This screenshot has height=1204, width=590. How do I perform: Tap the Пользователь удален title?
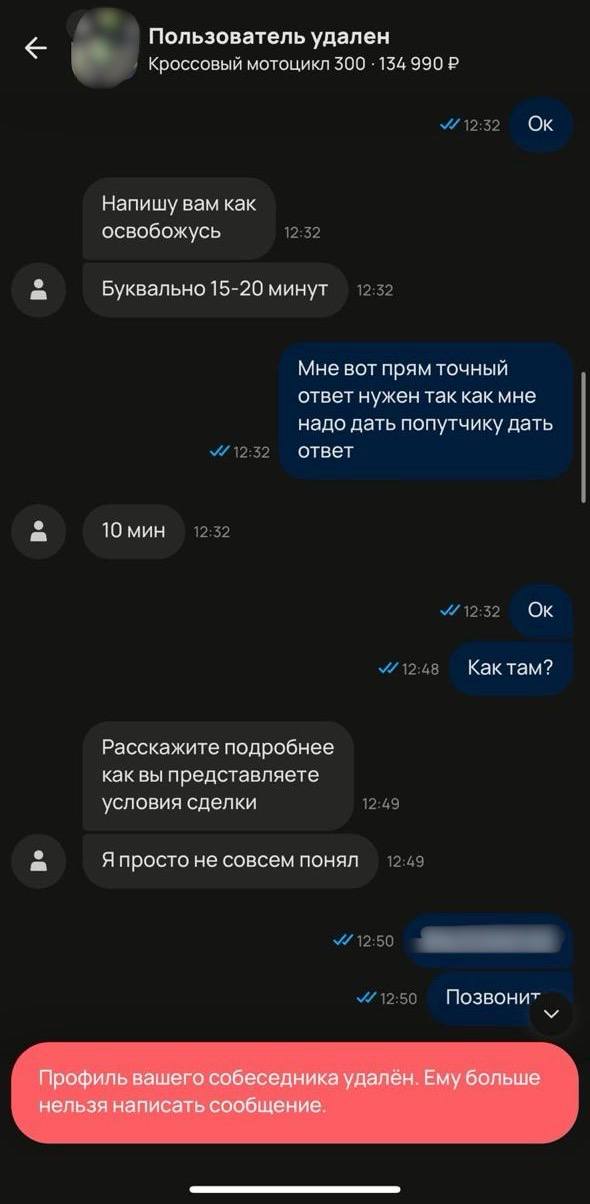click(269, 37)
